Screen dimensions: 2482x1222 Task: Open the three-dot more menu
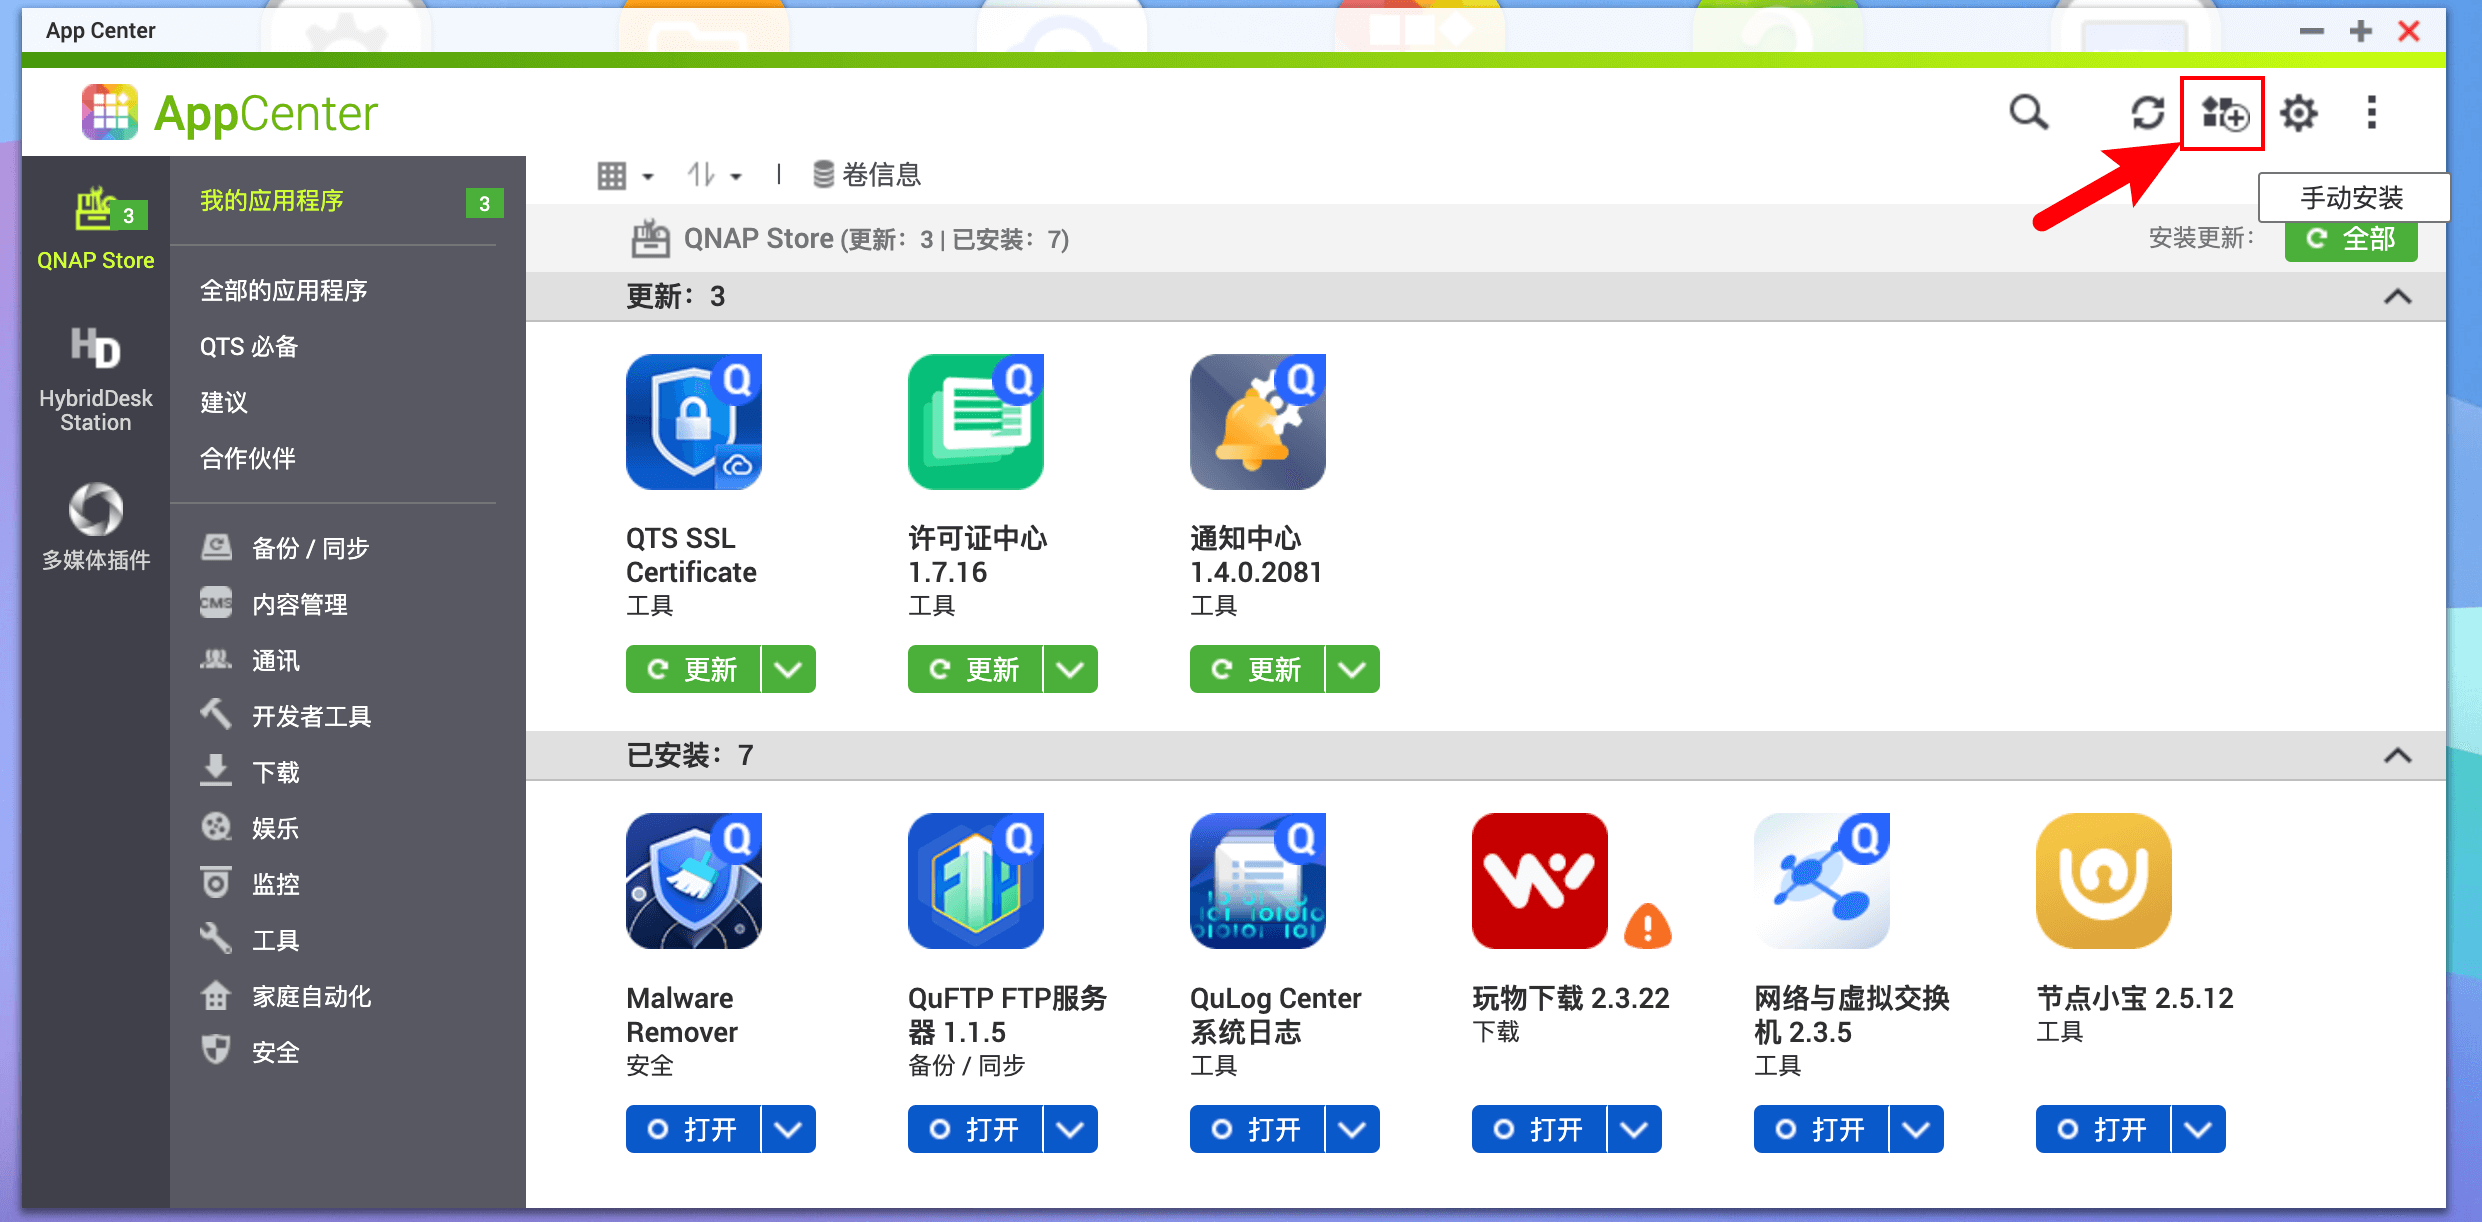coord(2371,113)
